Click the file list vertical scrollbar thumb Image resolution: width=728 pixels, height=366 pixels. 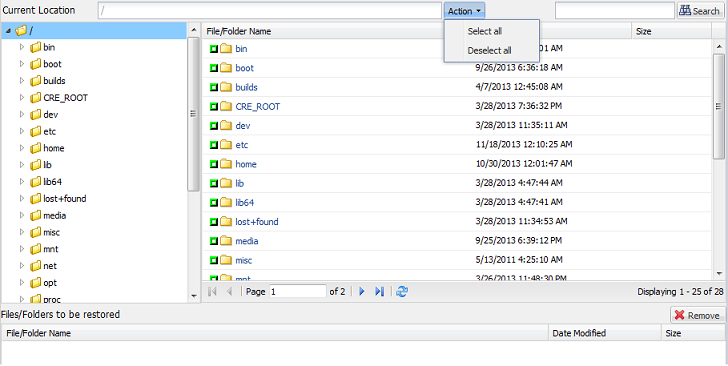point(719,106)
